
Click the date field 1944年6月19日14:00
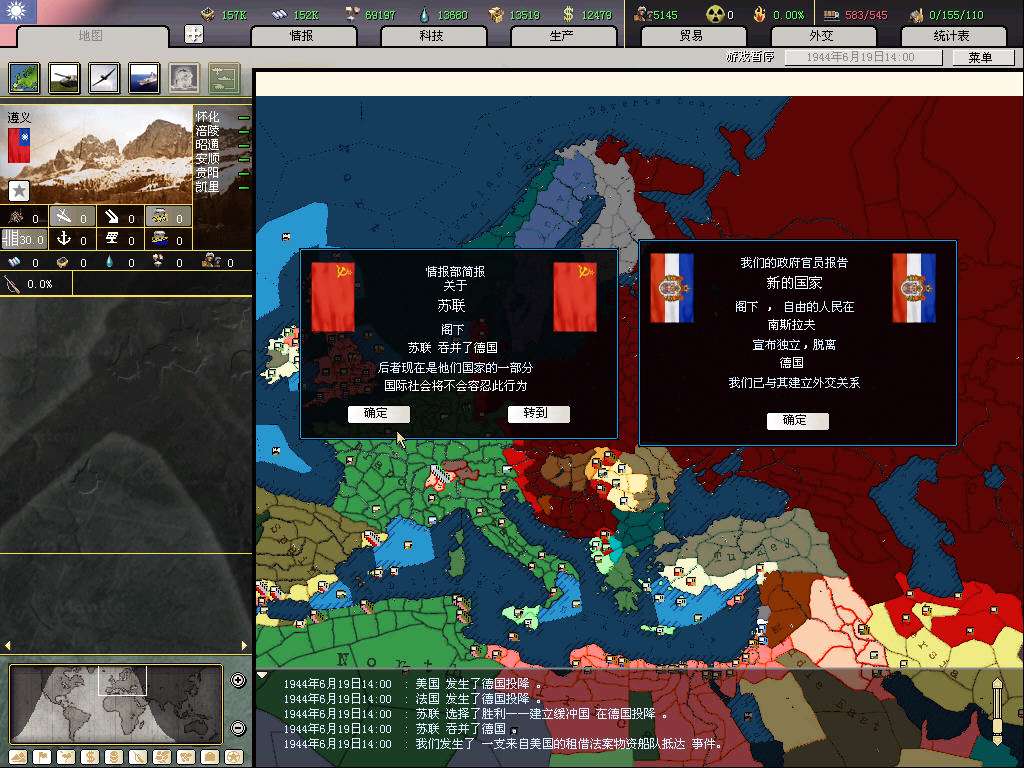point(863,57)
